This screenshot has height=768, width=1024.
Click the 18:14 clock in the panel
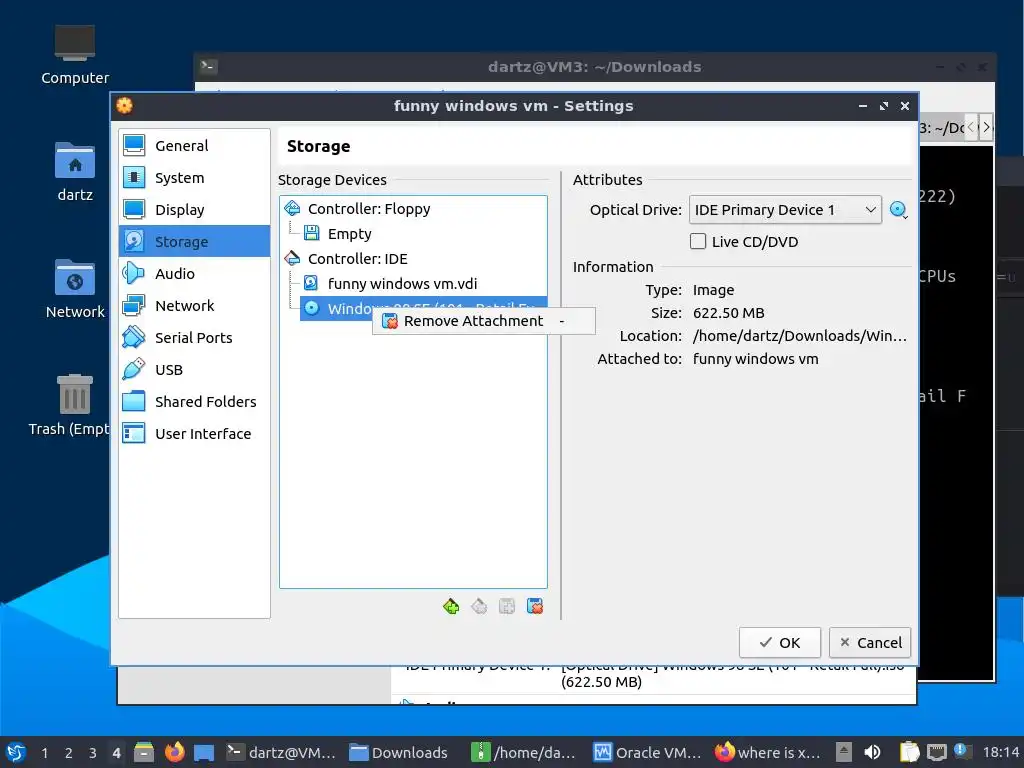[1001, 752]
